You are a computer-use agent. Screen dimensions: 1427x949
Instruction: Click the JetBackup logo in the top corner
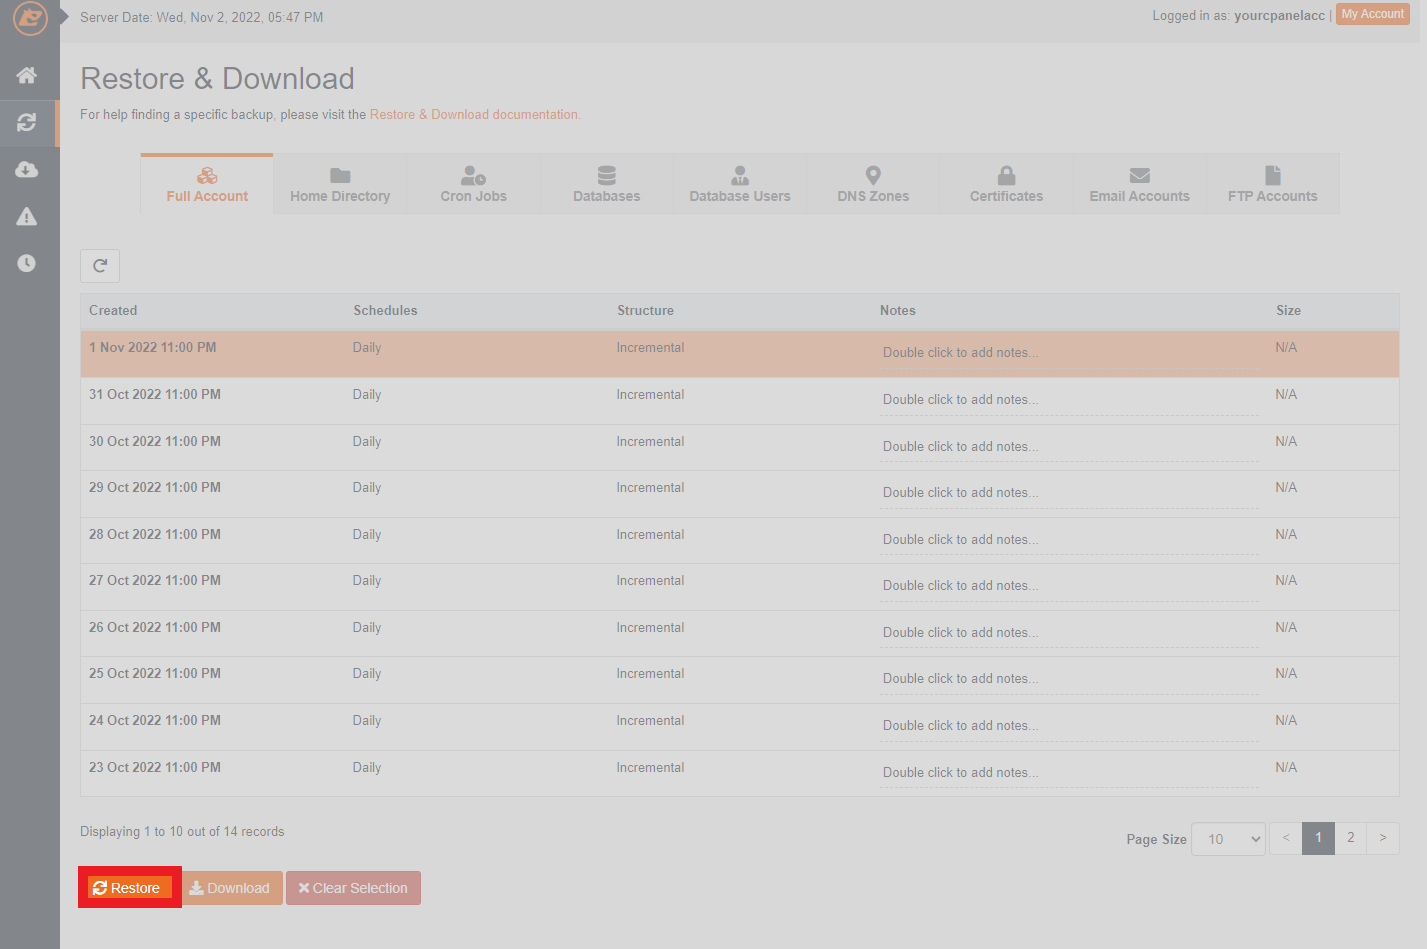click(29, 18)
